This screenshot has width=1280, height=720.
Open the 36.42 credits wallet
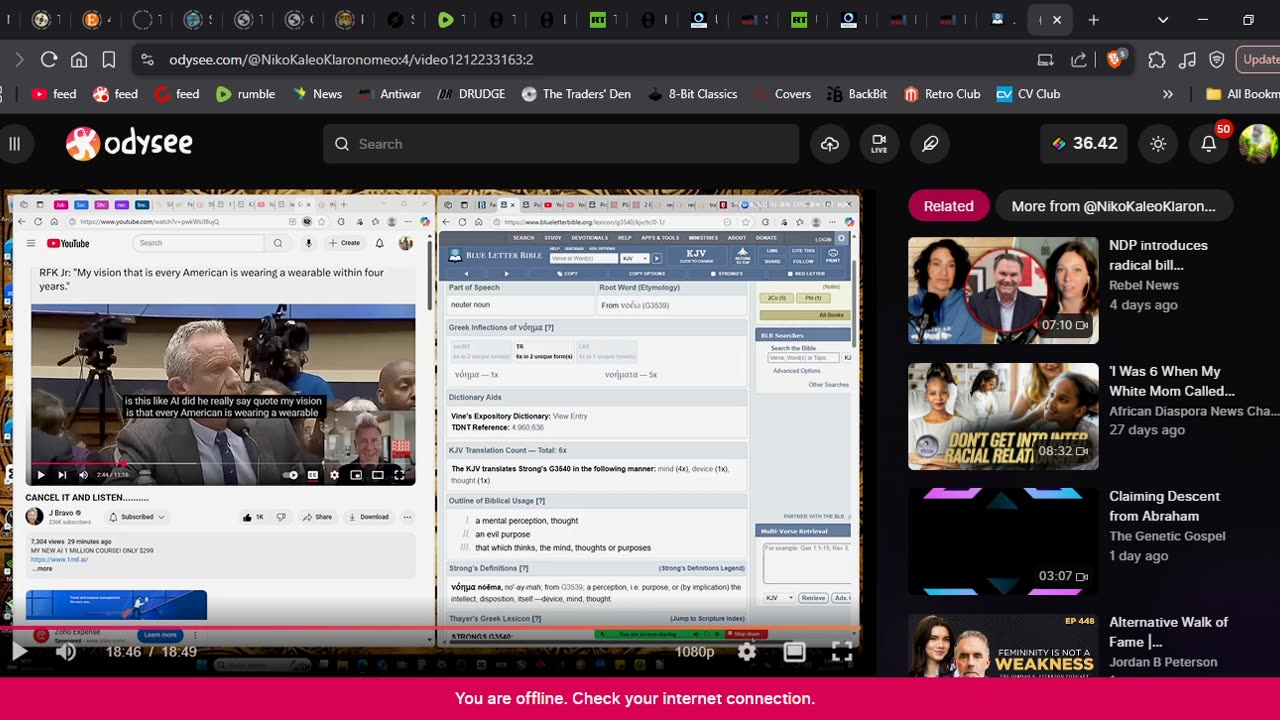pyautogui.click(x=1084, y=144)
